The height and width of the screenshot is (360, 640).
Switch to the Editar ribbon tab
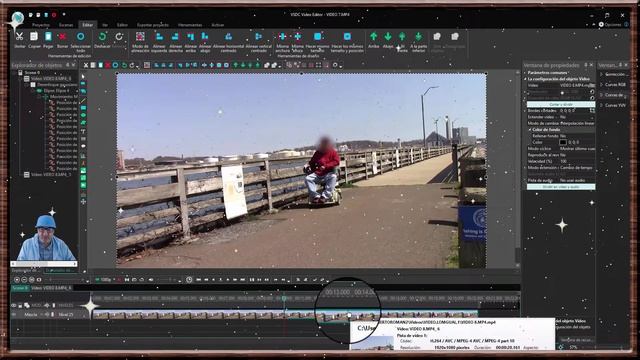(87, 25)
